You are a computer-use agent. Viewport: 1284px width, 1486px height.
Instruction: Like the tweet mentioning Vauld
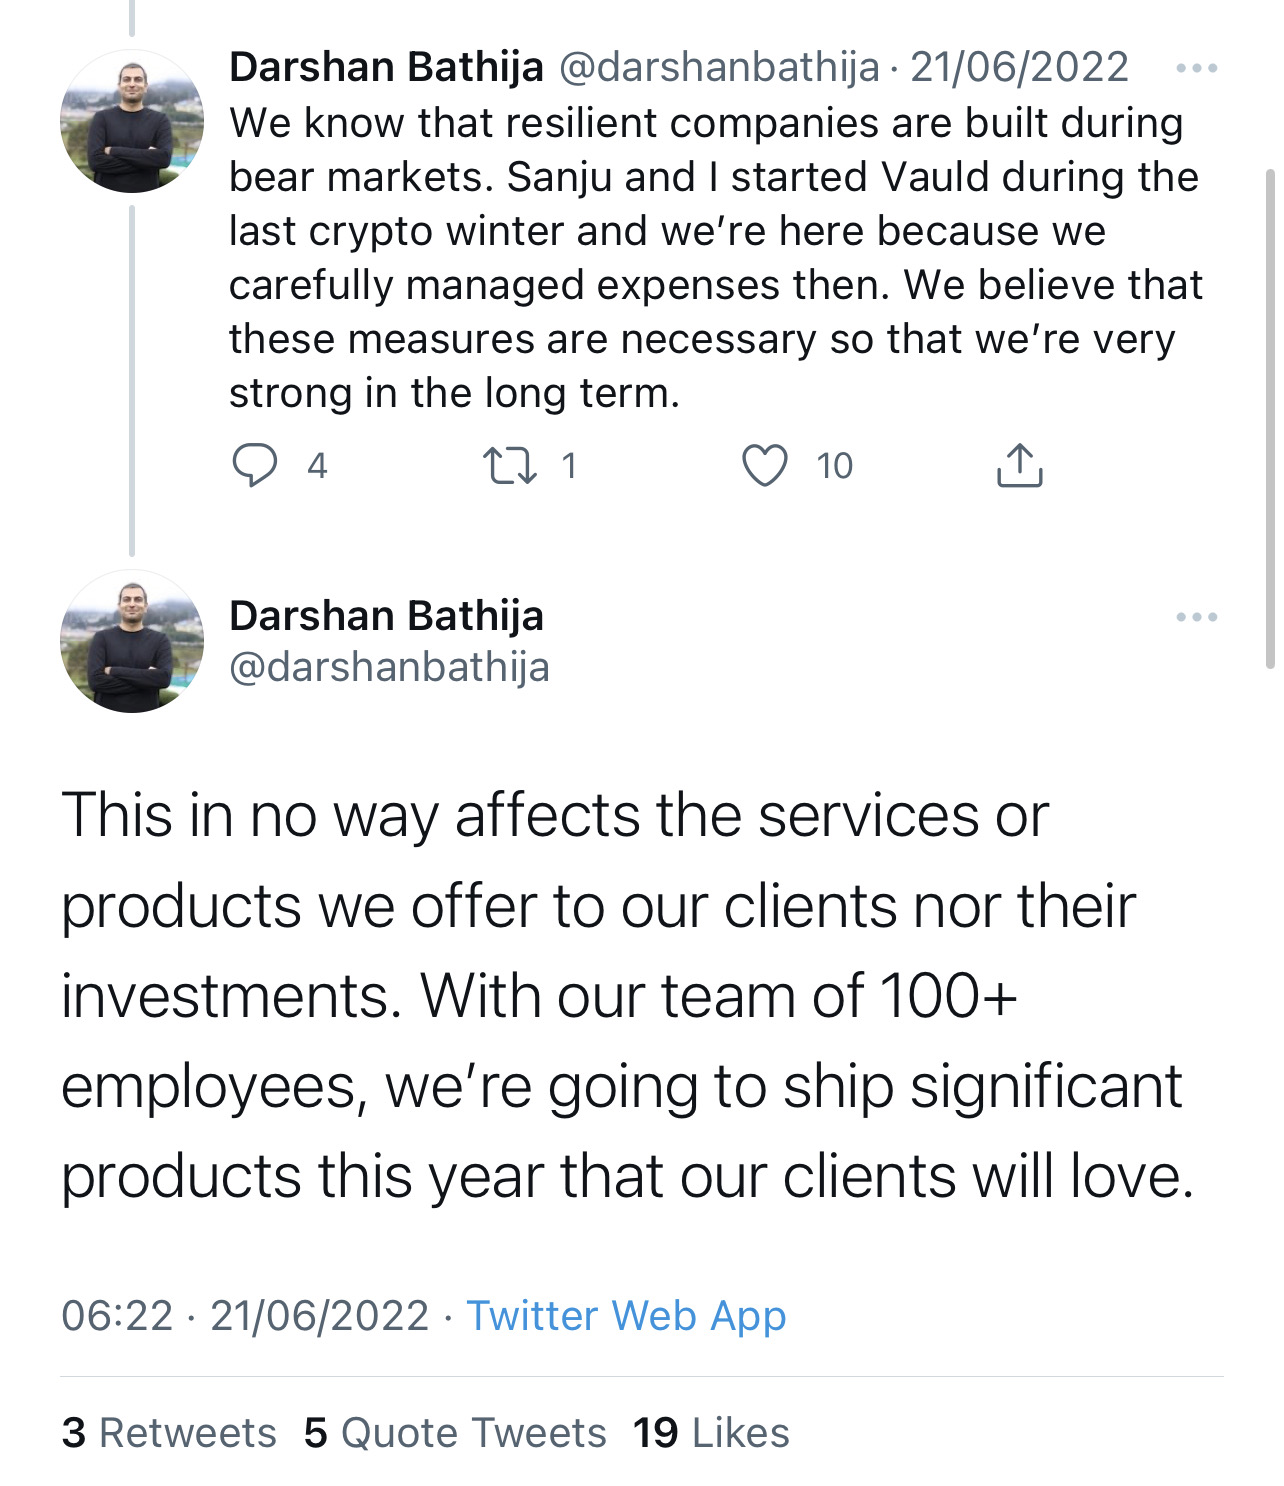765,466
